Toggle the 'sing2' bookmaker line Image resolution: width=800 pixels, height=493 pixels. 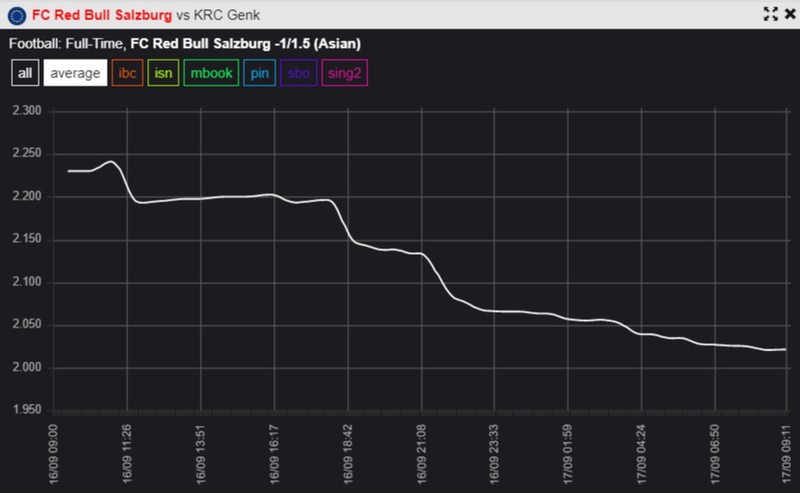point(344,73)
